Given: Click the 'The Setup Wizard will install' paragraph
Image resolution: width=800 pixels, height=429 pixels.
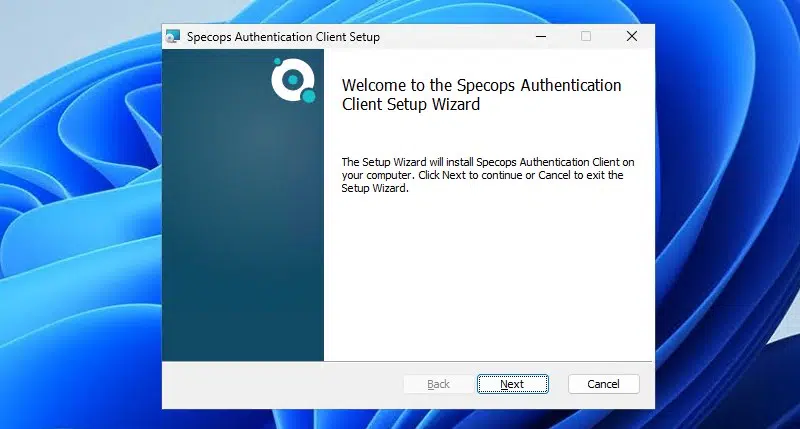Looking at the screenshot, I should click(488, 175).
